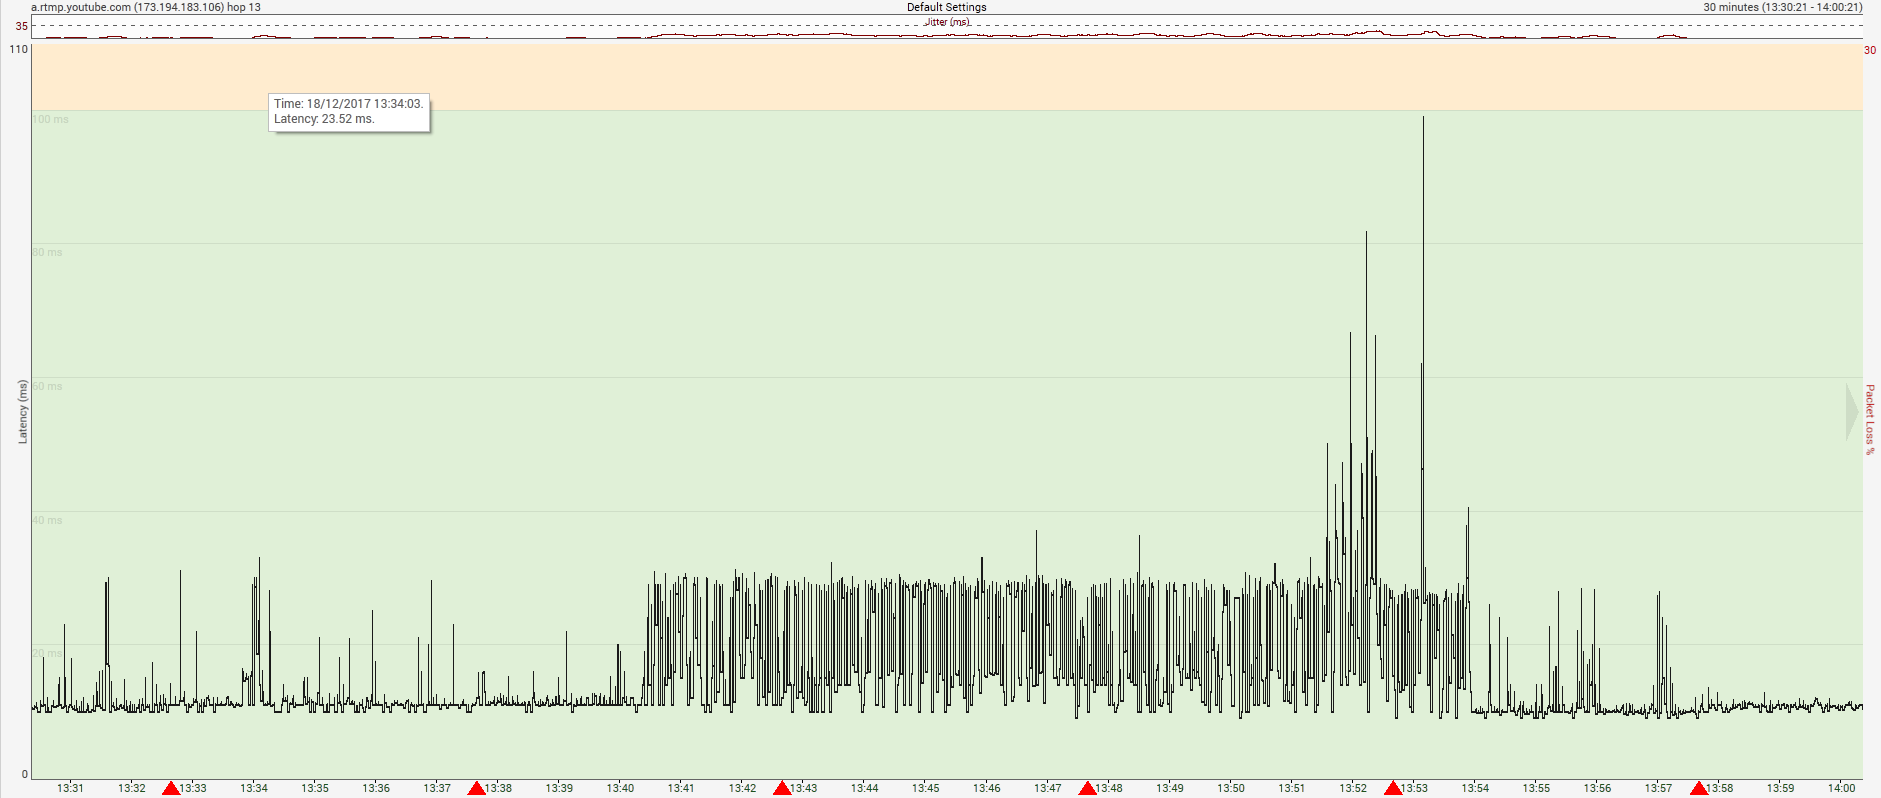The image size is (1881, 798).
Task: Click the Jitter (ms) graph label
Action: click(x=946, y=22)
